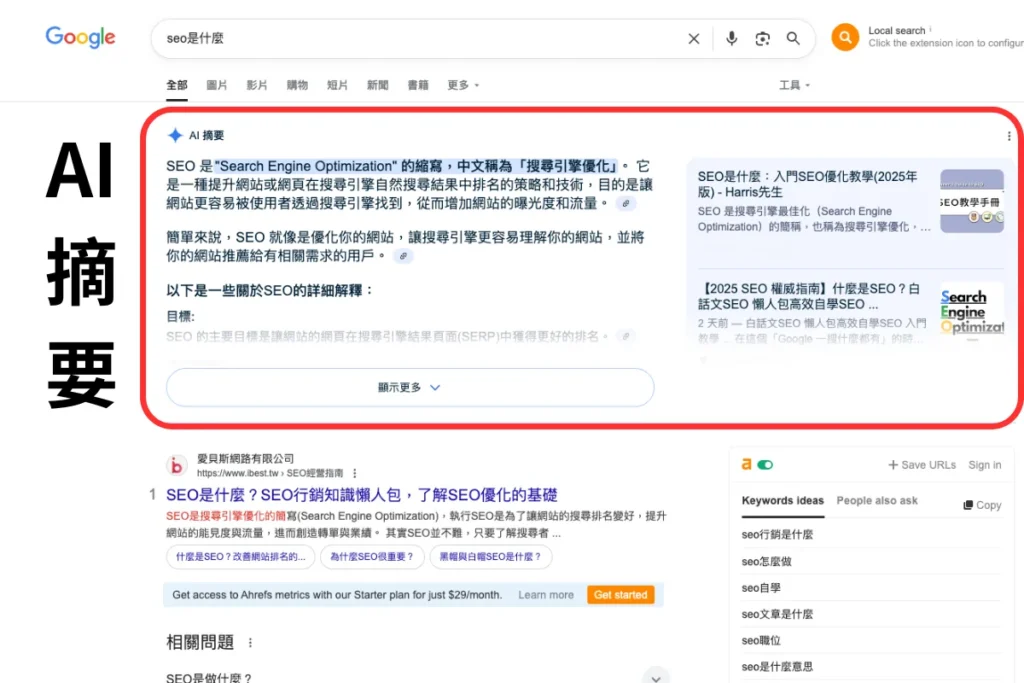Image resolution: width=1024 pixels, height=683 pixels.
Task: Click the Get started button
Action: 620,595
